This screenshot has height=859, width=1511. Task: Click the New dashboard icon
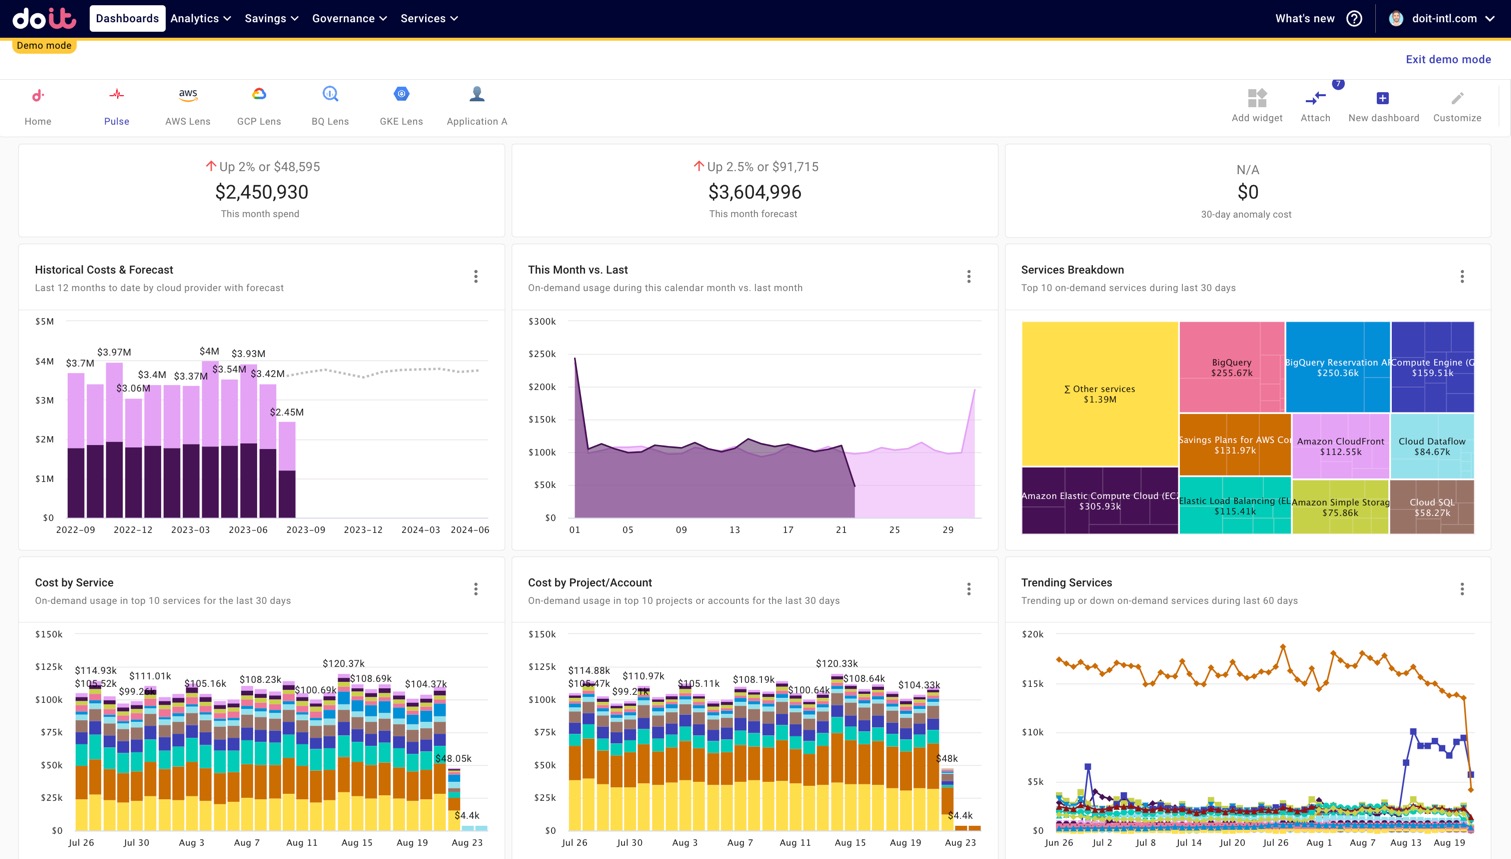(x=1383, y=104)
